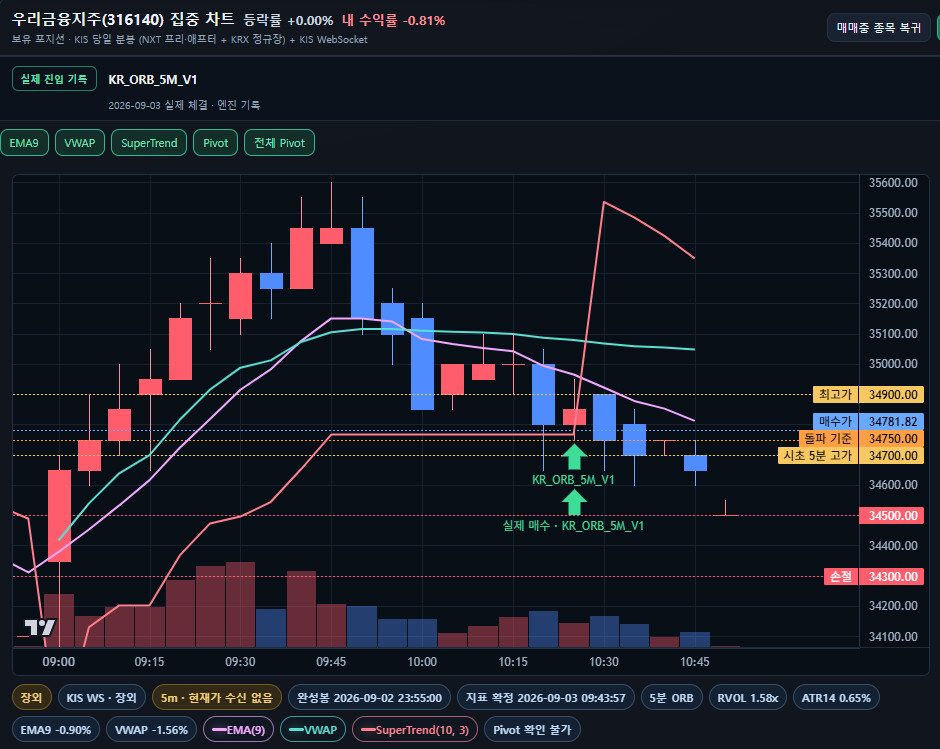Toggle the Pivot indicator chip
This screenshot has width=940, height=749.
[215, 143]
